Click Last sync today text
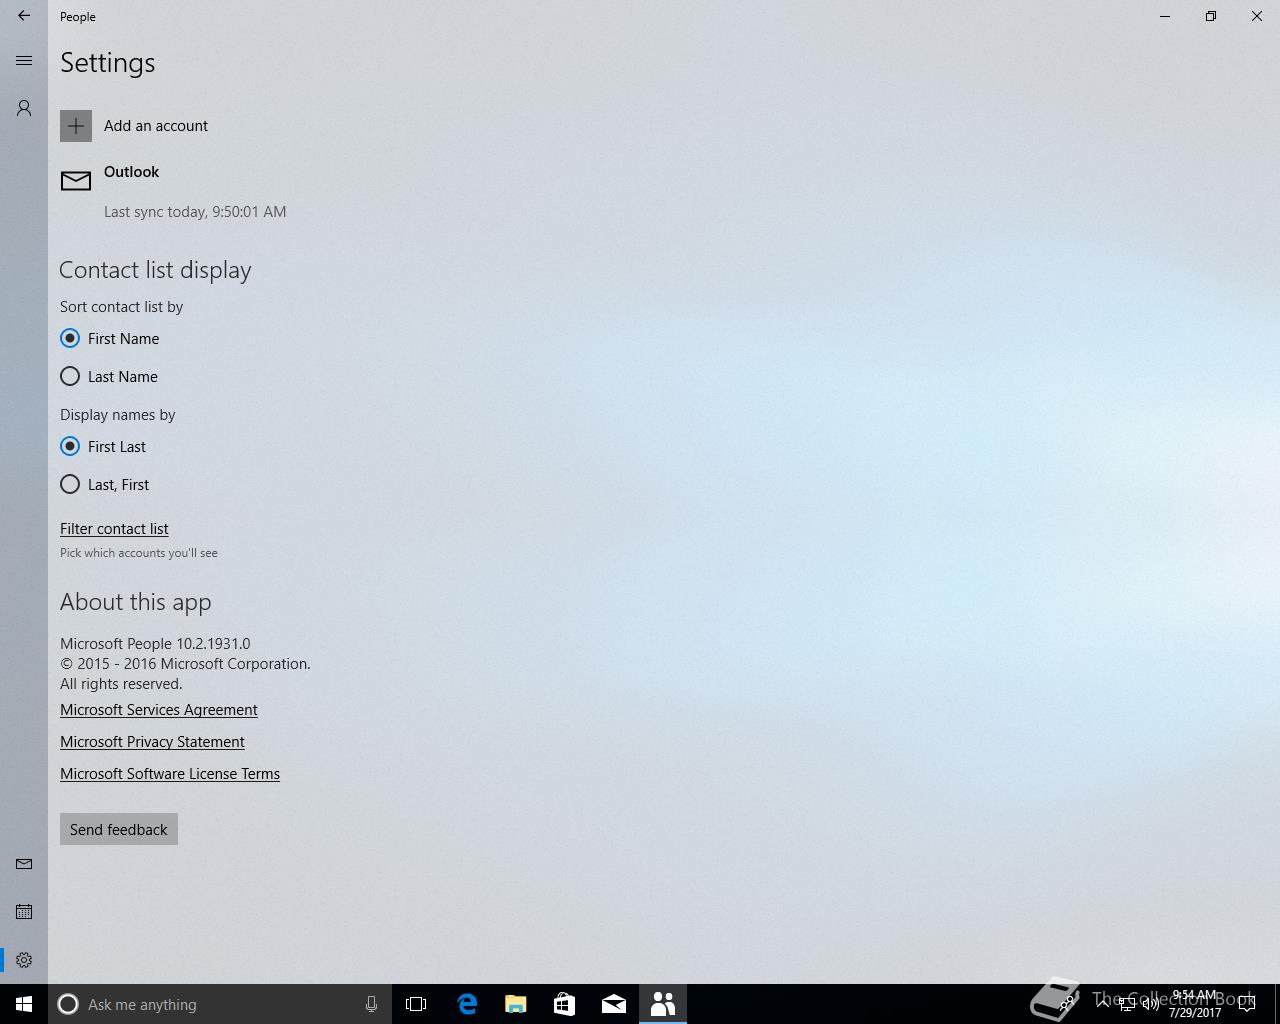The image size is (1280, 1024). [x=195, y=212]
